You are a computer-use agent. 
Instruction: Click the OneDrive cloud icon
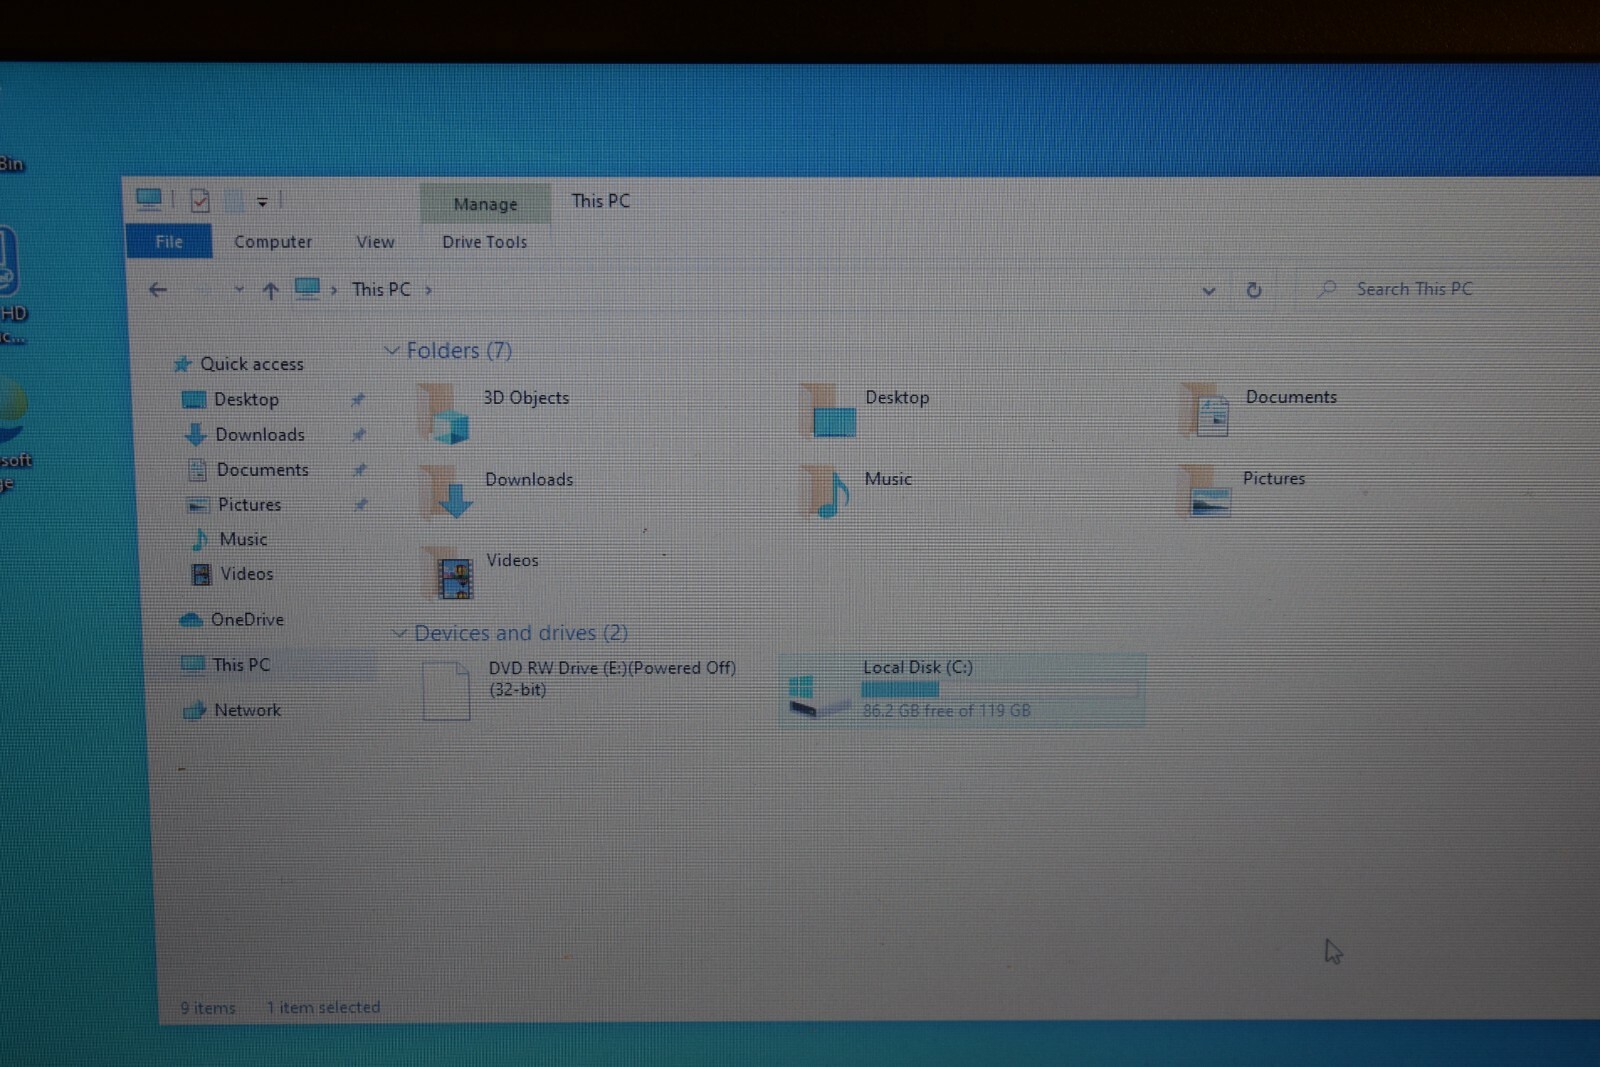tap(191, 620)
